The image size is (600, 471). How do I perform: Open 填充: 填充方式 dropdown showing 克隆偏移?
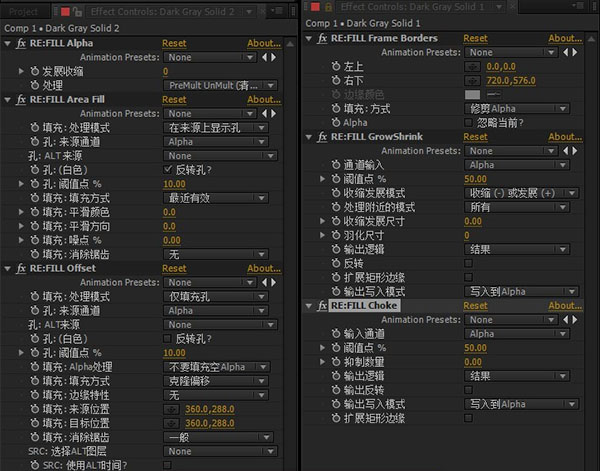point(216,381)
